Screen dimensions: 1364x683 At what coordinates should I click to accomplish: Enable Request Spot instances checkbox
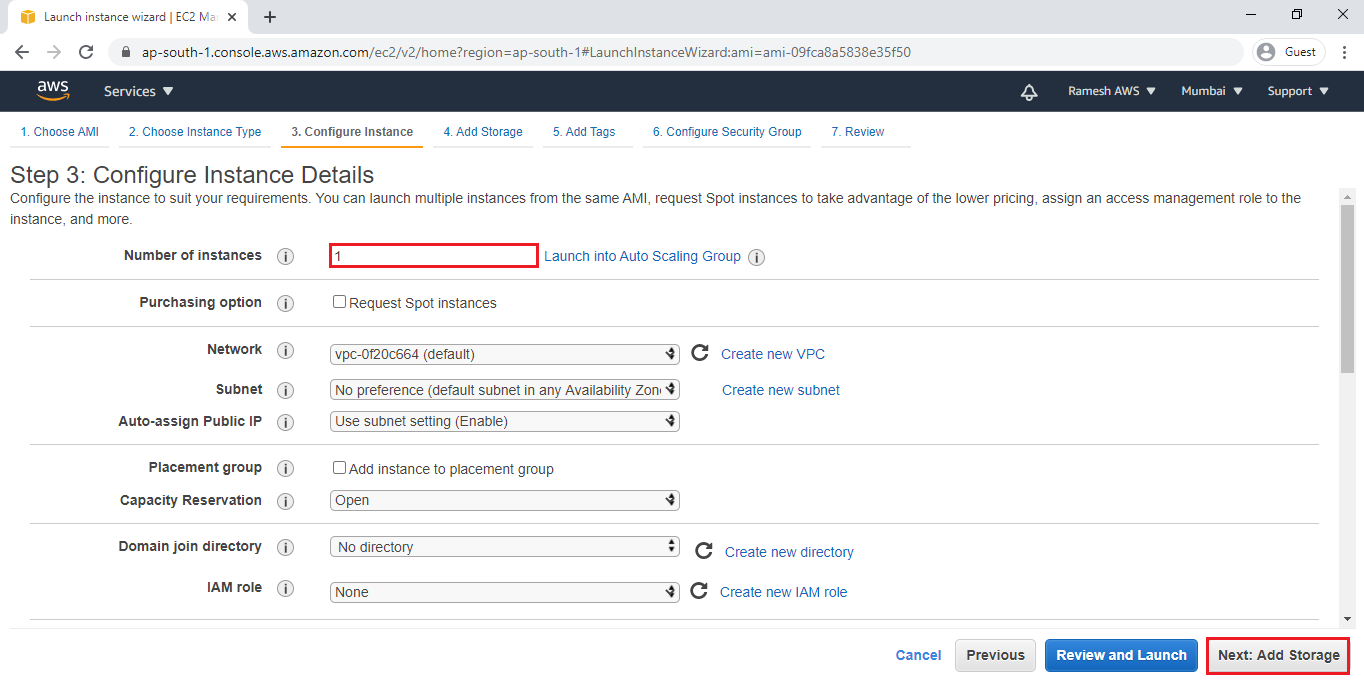click(340, 302)
